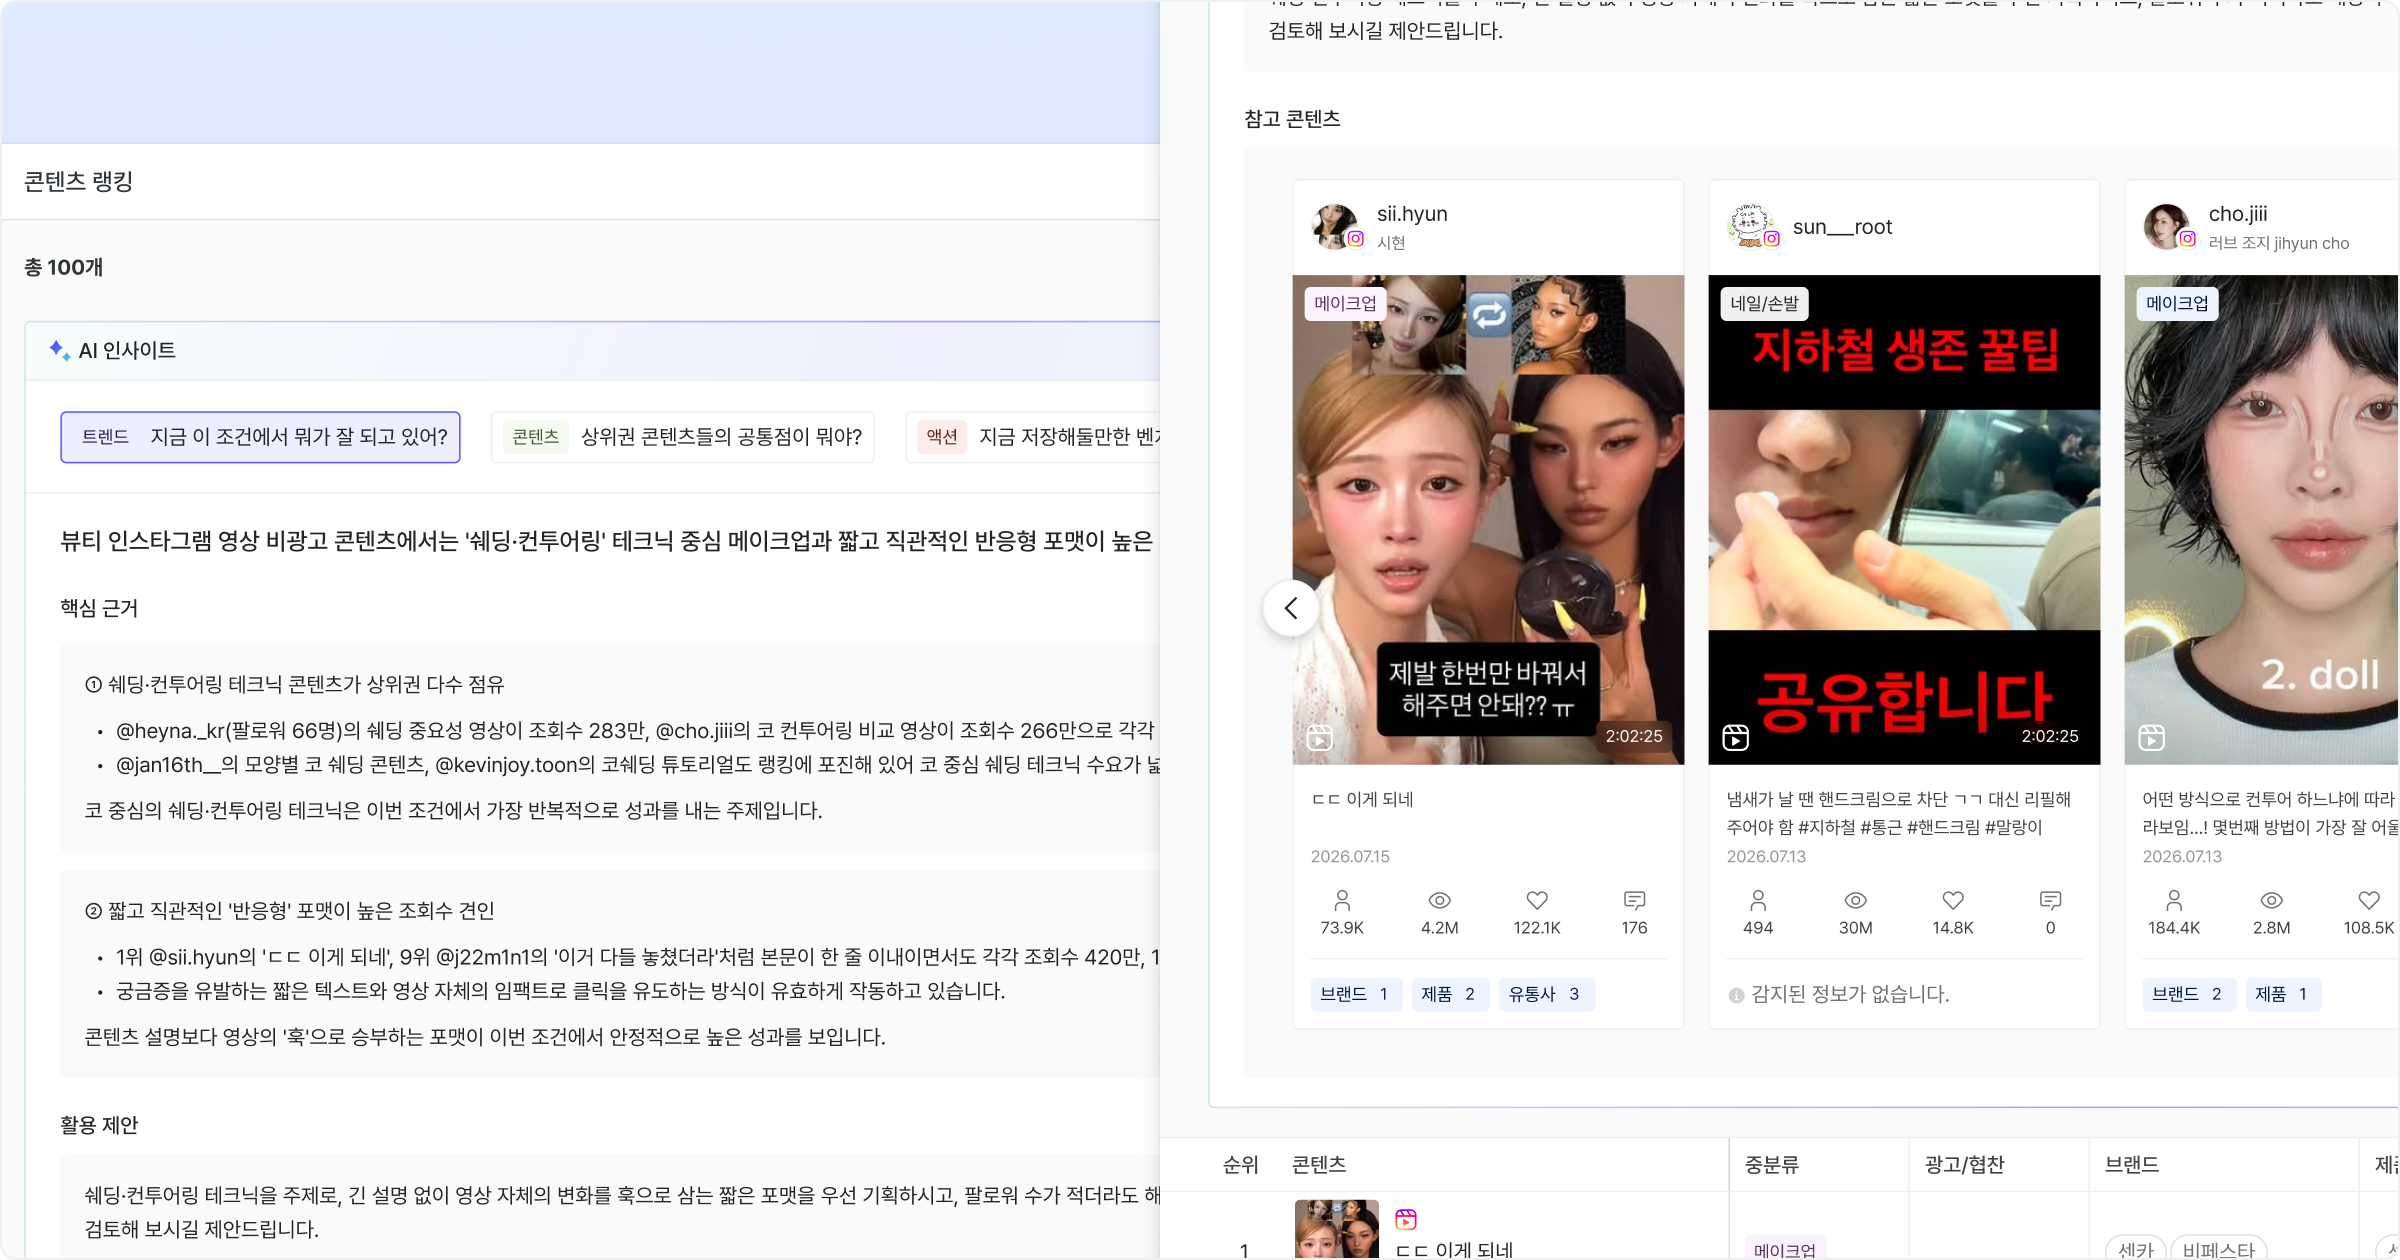Screen dimensions: 2400x1260
Task: Click the 30M view count on sun__root card
Action: point(1855,928)
